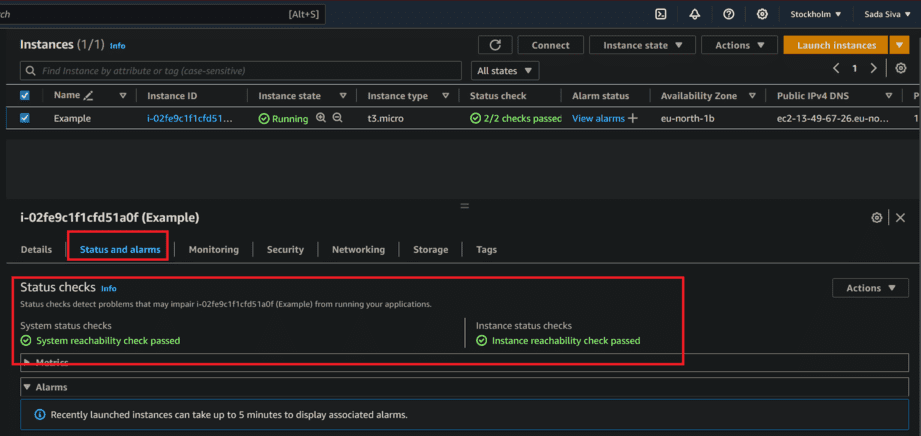Open the All states filter dropdown
This screenshot has width=921, height=436.
(505, 71)
